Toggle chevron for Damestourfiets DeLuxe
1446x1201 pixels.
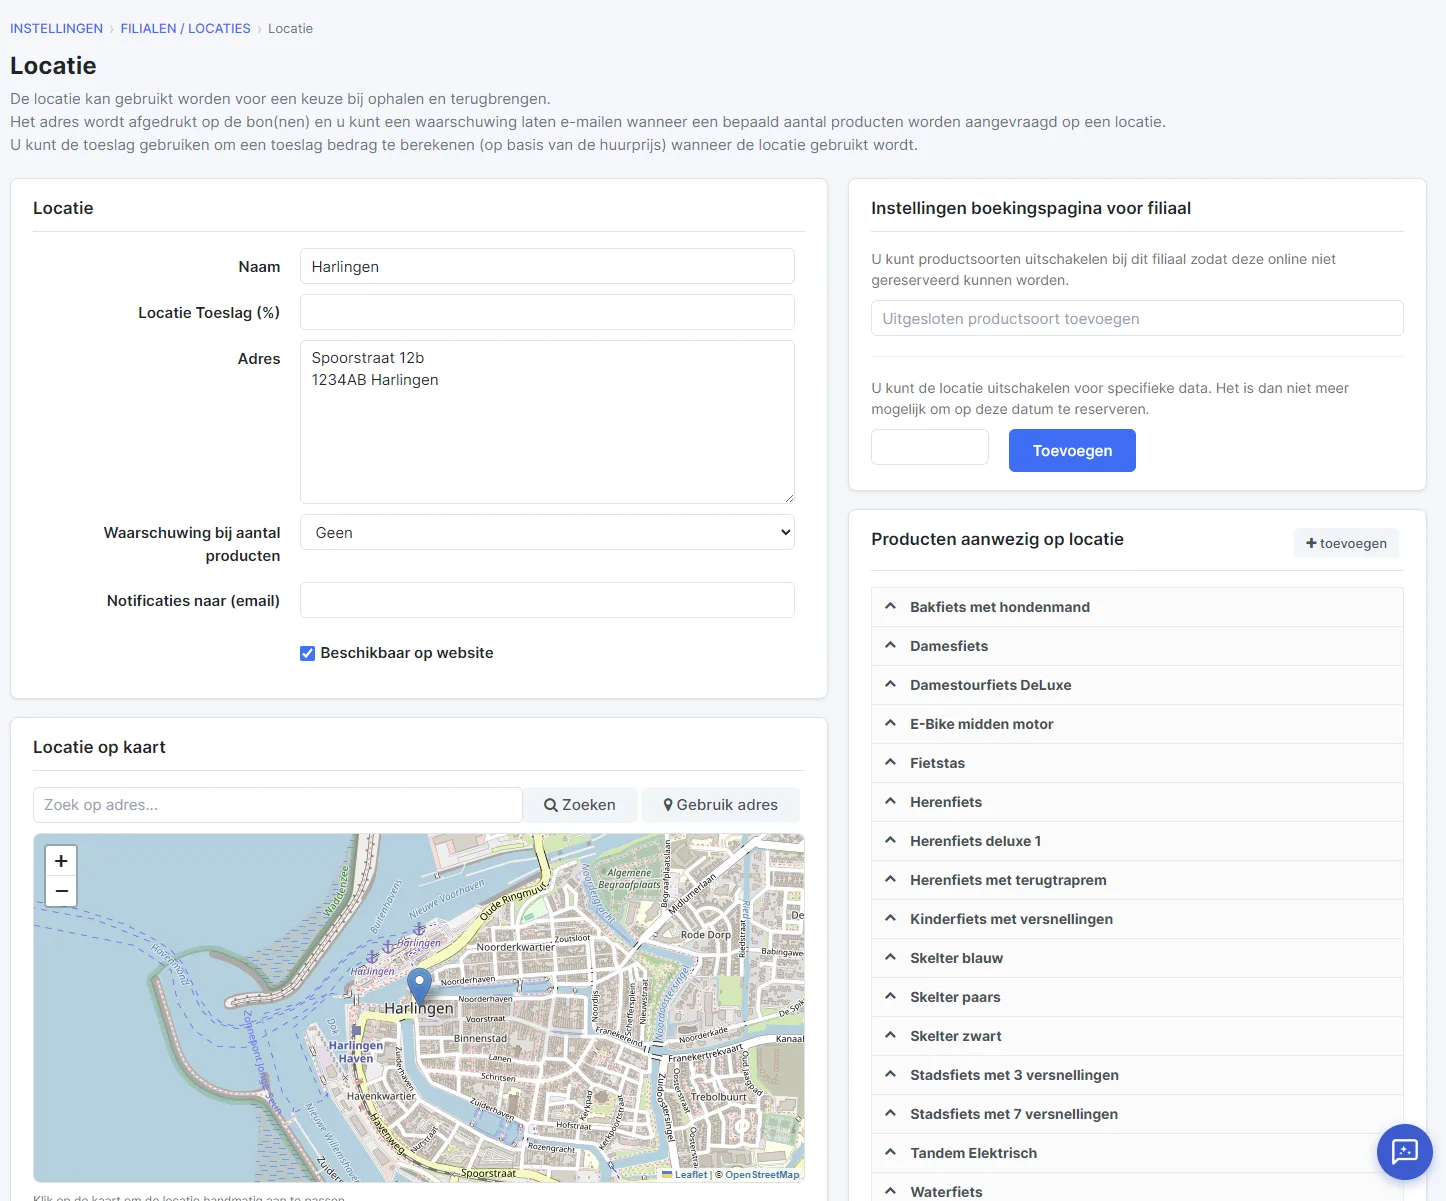tap(890, 684)
